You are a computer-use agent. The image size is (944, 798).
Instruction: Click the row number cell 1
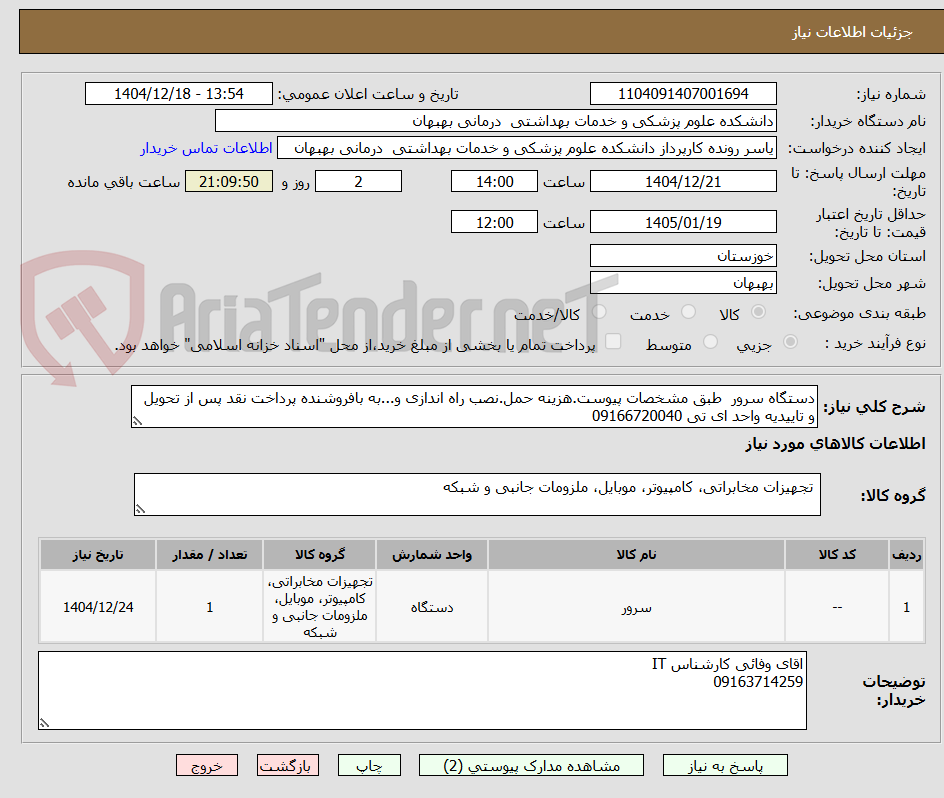tap(907, 607)
